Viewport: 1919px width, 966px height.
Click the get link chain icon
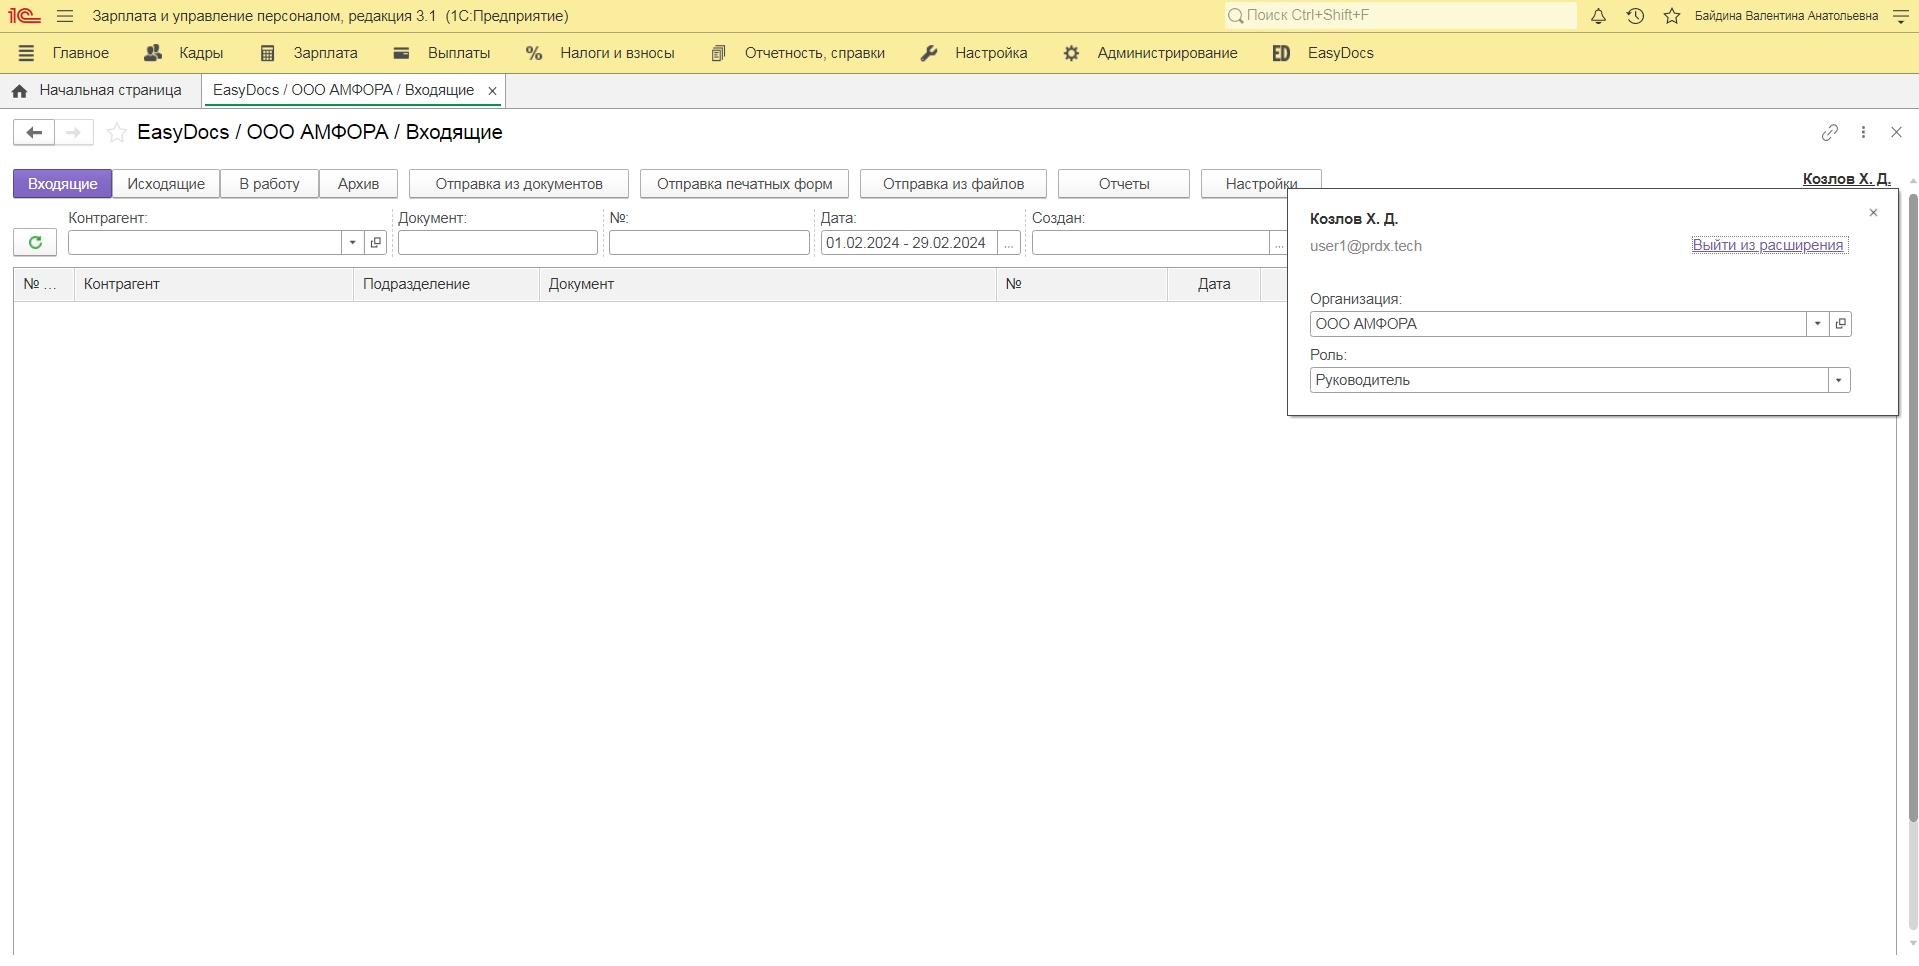click(1830, 132)
